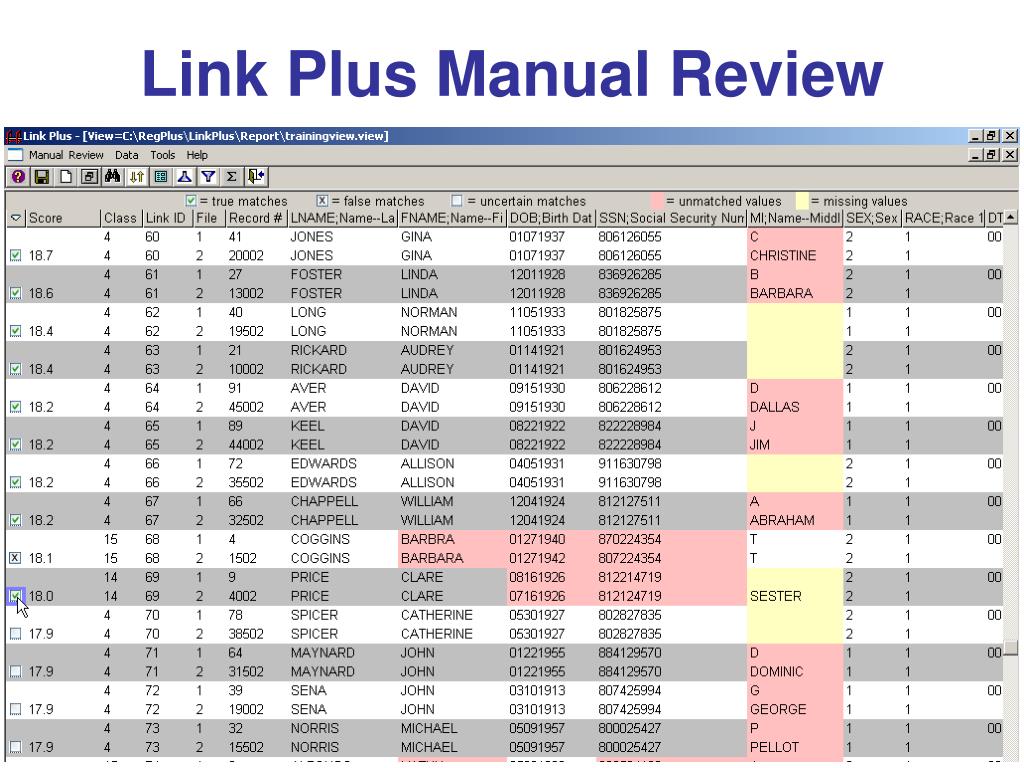
Task: Click the vertical scrollbar up arrow
Action: pos(1011,217)
